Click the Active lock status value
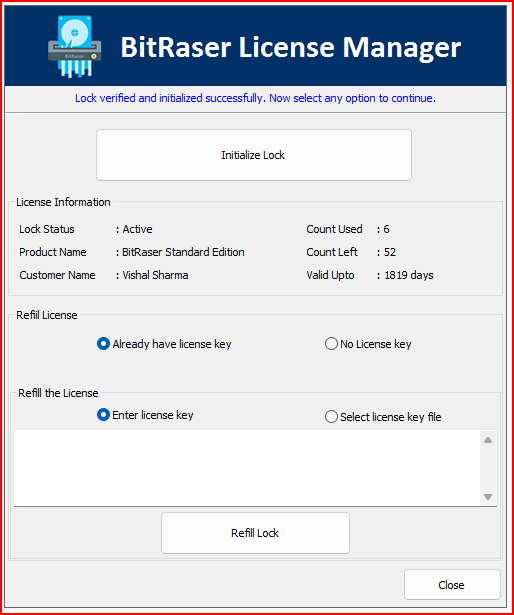 (137, 229)
